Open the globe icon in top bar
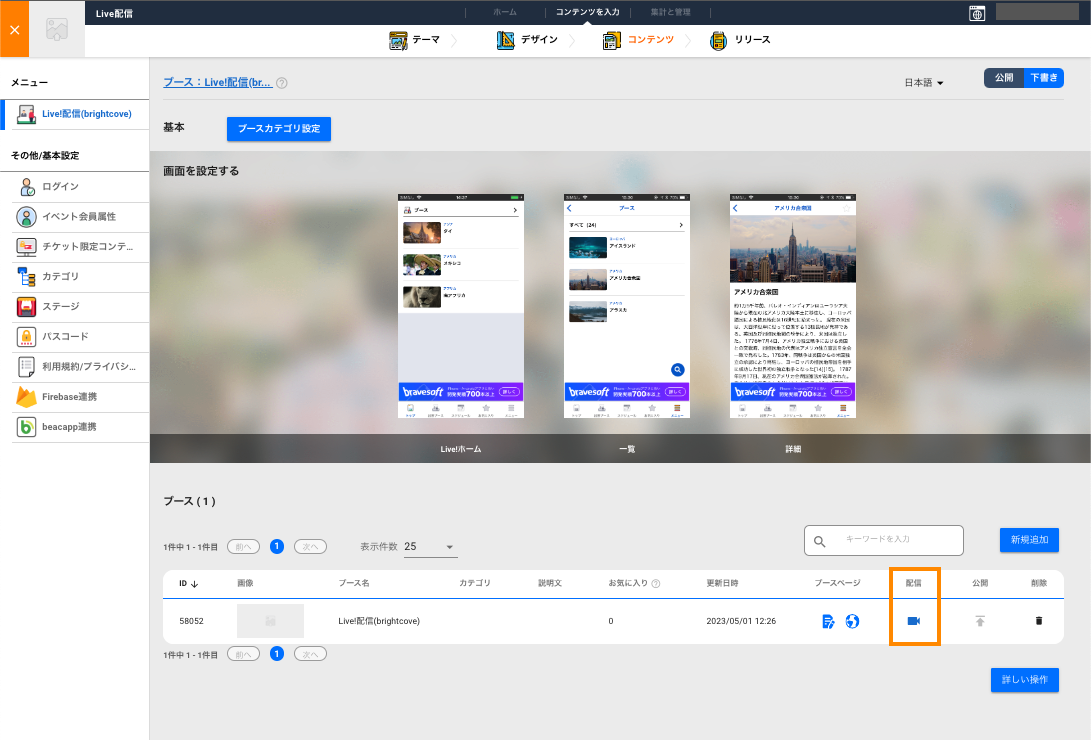Image resolution: width=1091 pixels, height=740 pixels. click(977, 13)
